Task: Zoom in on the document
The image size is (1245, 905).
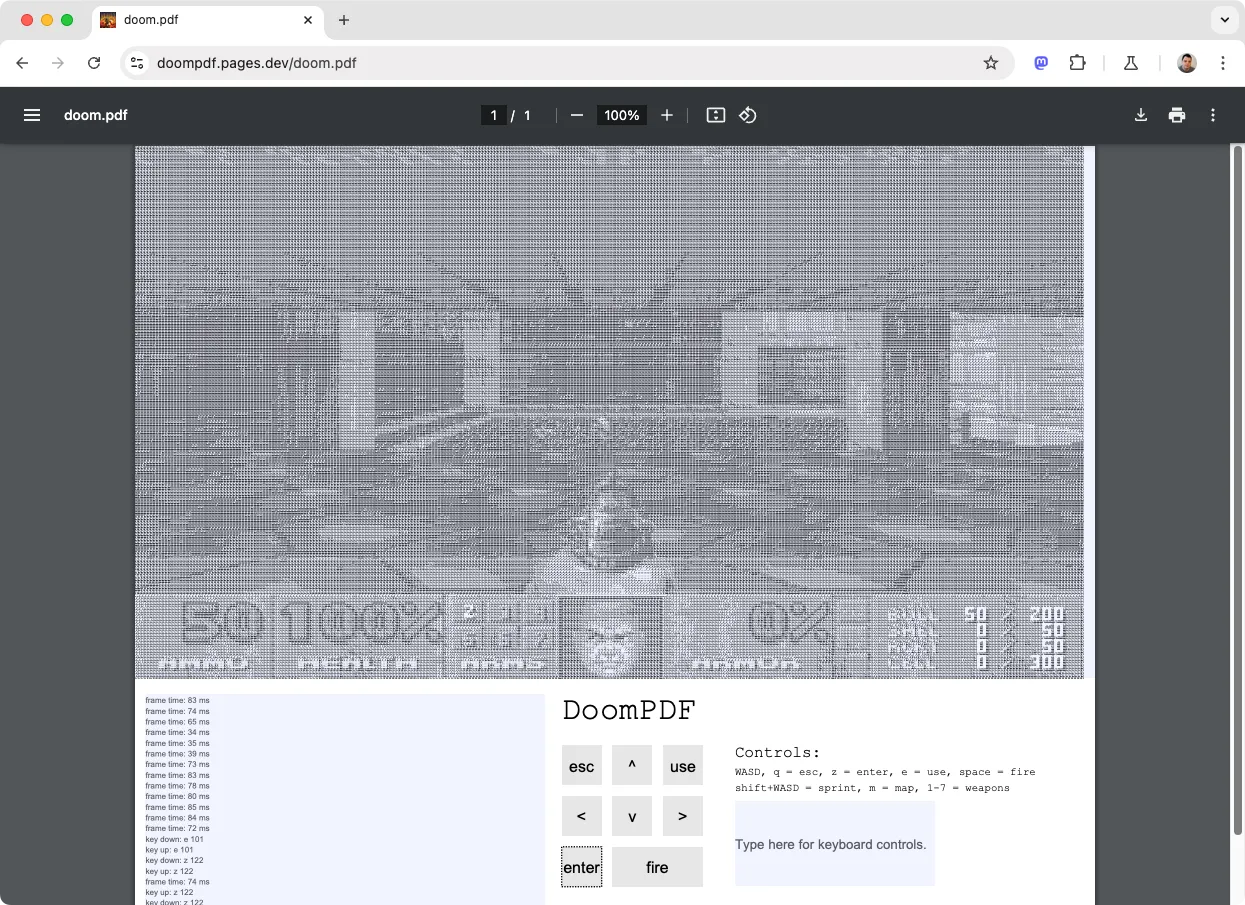Action: click(666, 115)
